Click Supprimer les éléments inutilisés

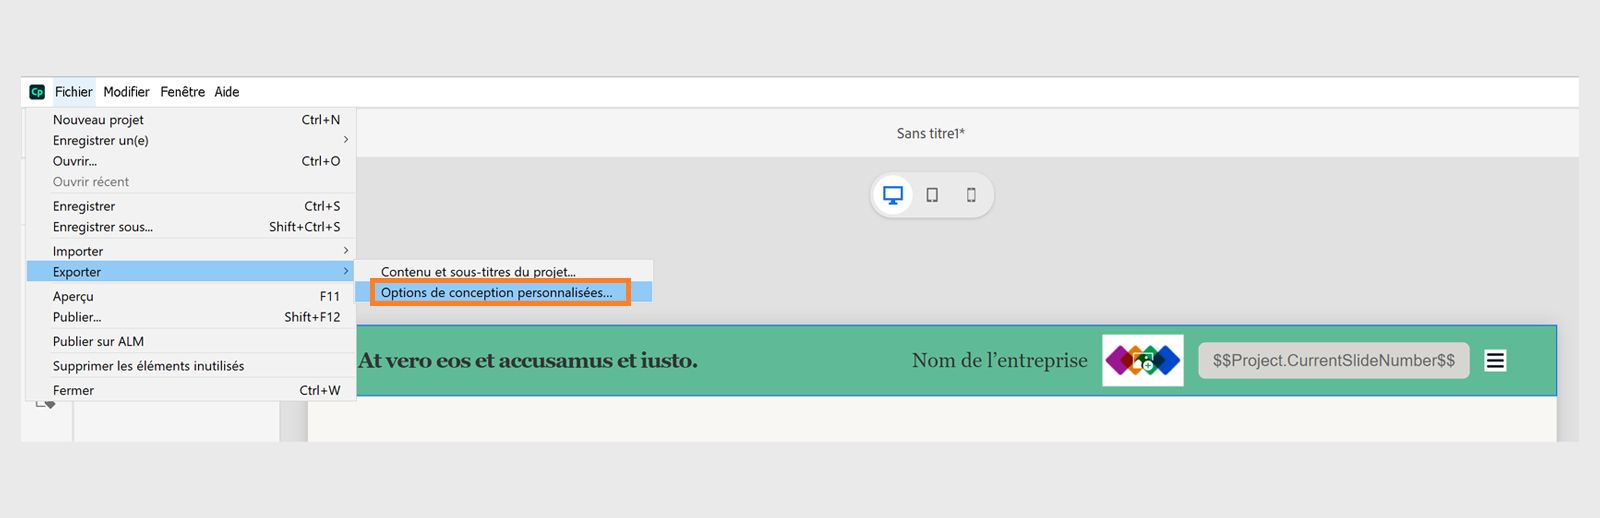pos(148,366)
